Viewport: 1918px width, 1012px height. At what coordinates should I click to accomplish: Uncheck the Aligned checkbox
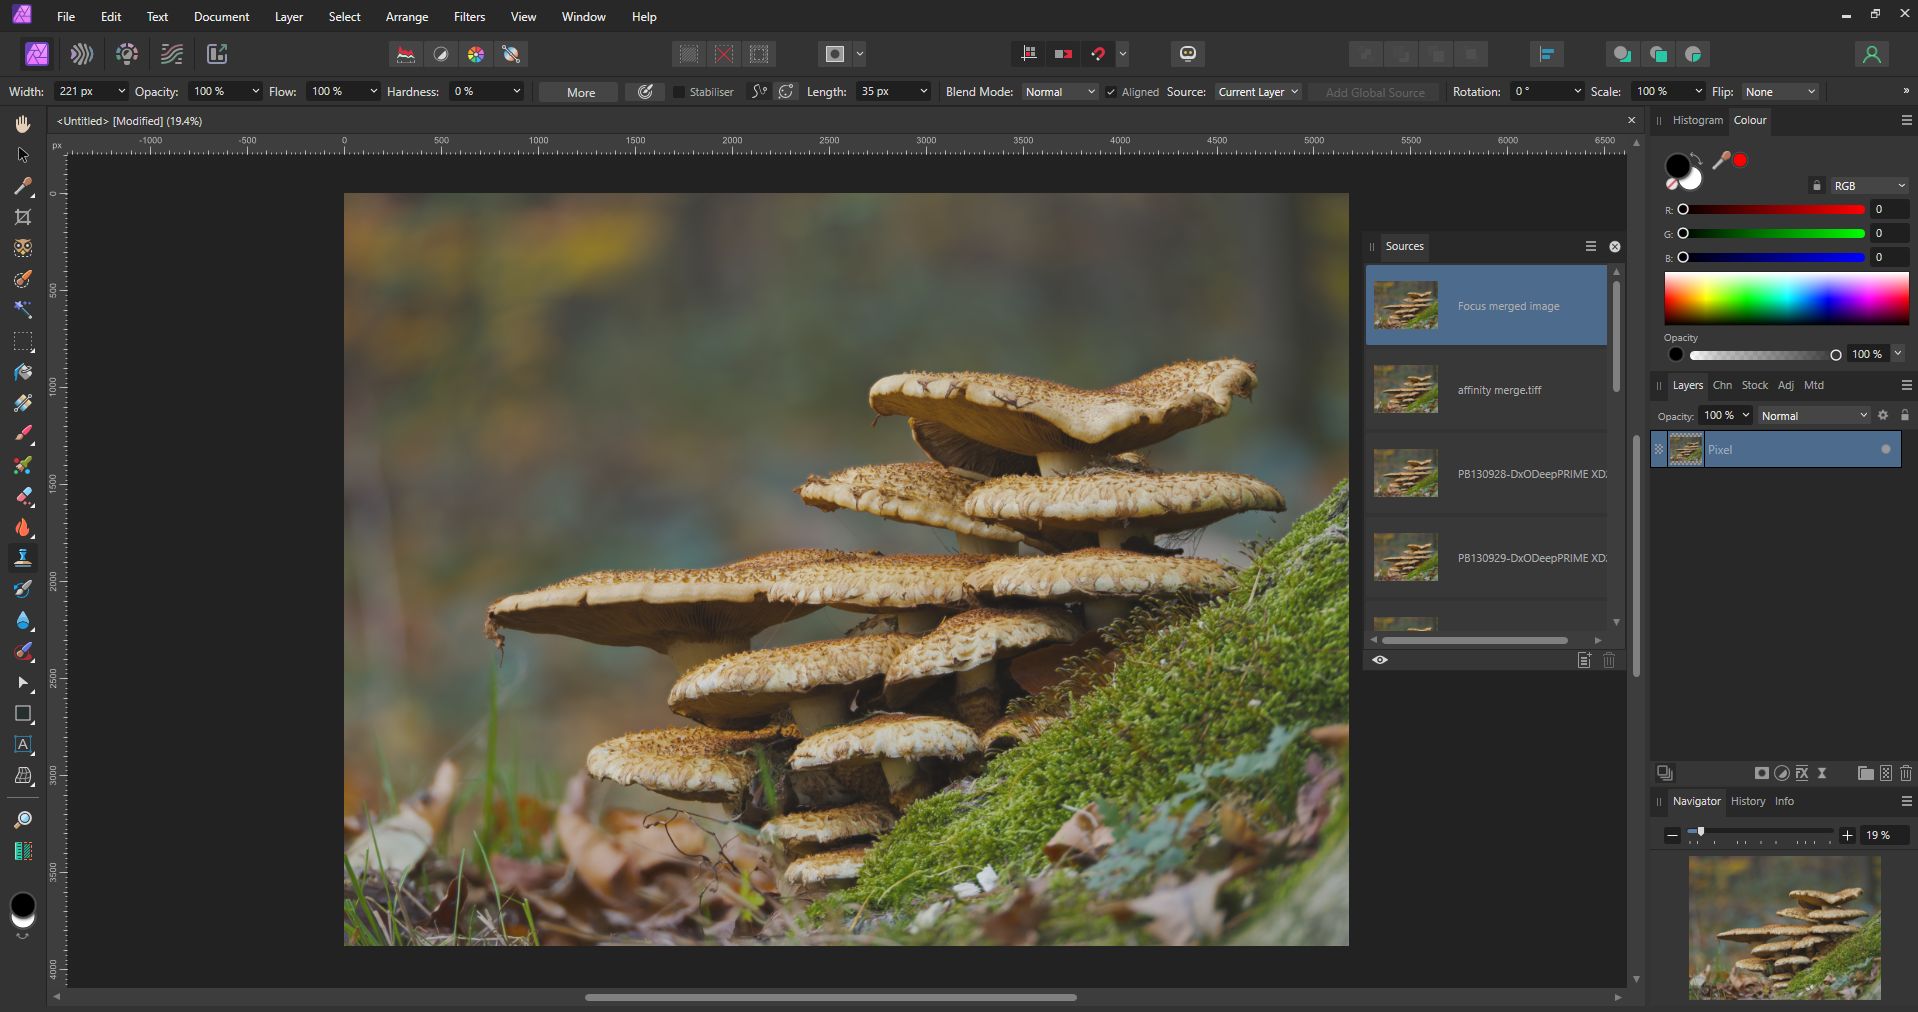coord(1110,92)
